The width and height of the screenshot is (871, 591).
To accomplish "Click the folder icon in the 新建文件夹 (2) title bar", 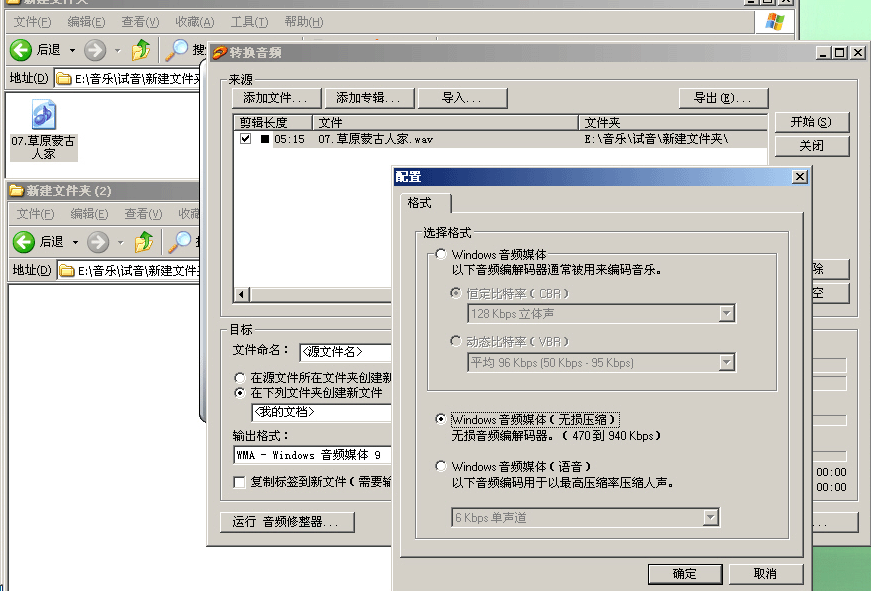I will coord(16,191).
